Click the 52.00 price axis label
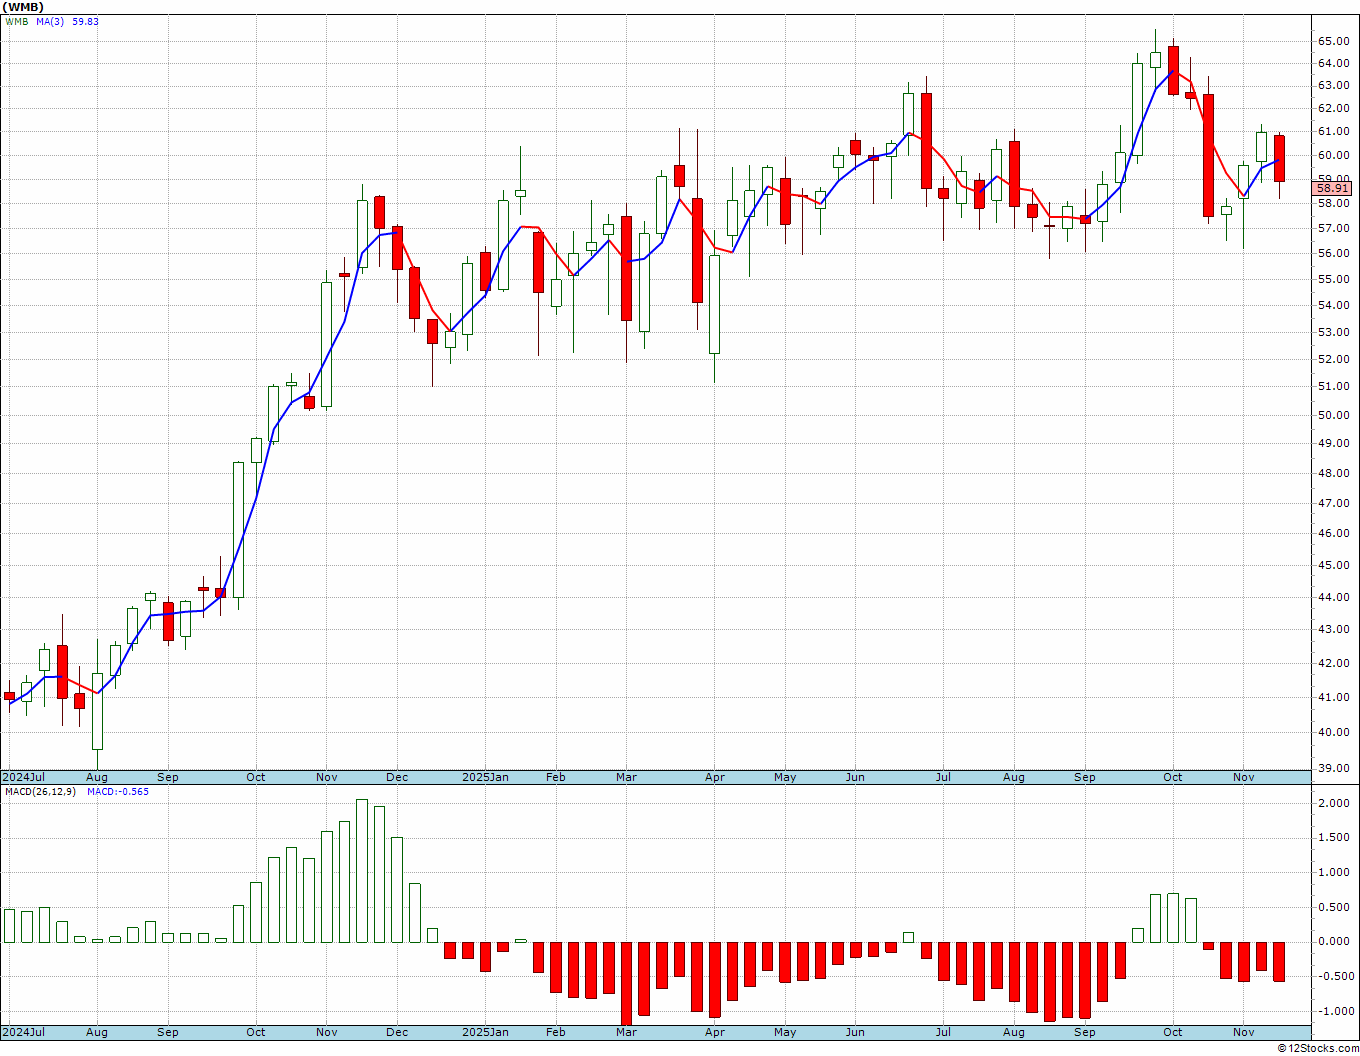This screenshot has width=1360, height=1056. 1333,359
